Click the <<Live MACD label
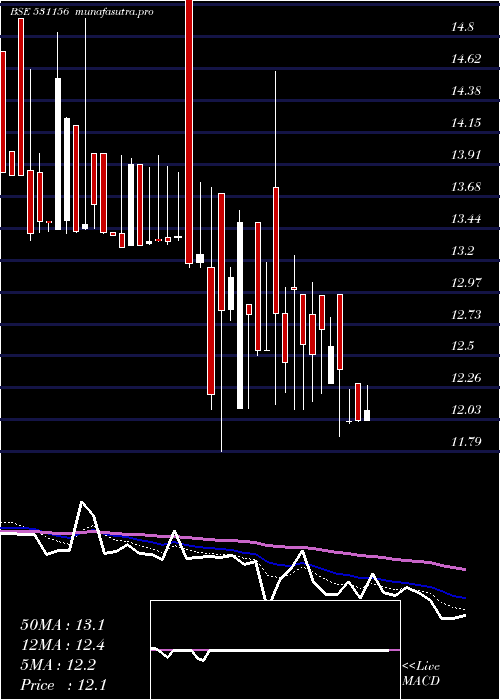The image size is (500, 700). pyautogui.click(x=421, y=674)
